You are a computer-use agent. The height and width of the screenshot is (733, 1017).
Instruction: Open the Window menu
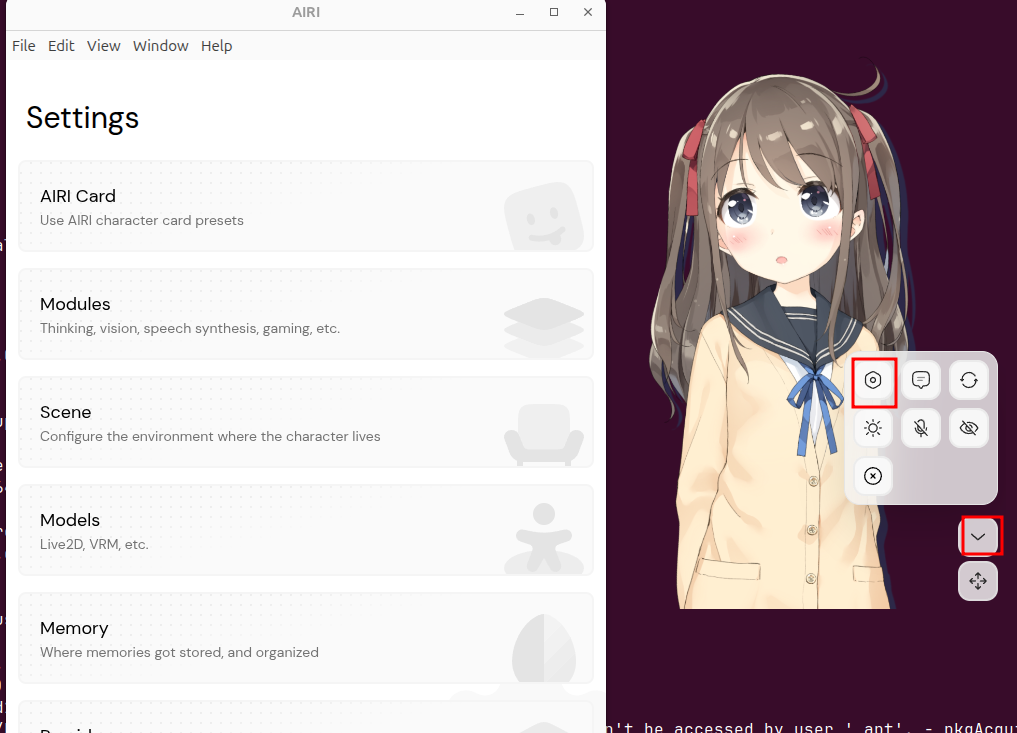click(x=160, y=46)
